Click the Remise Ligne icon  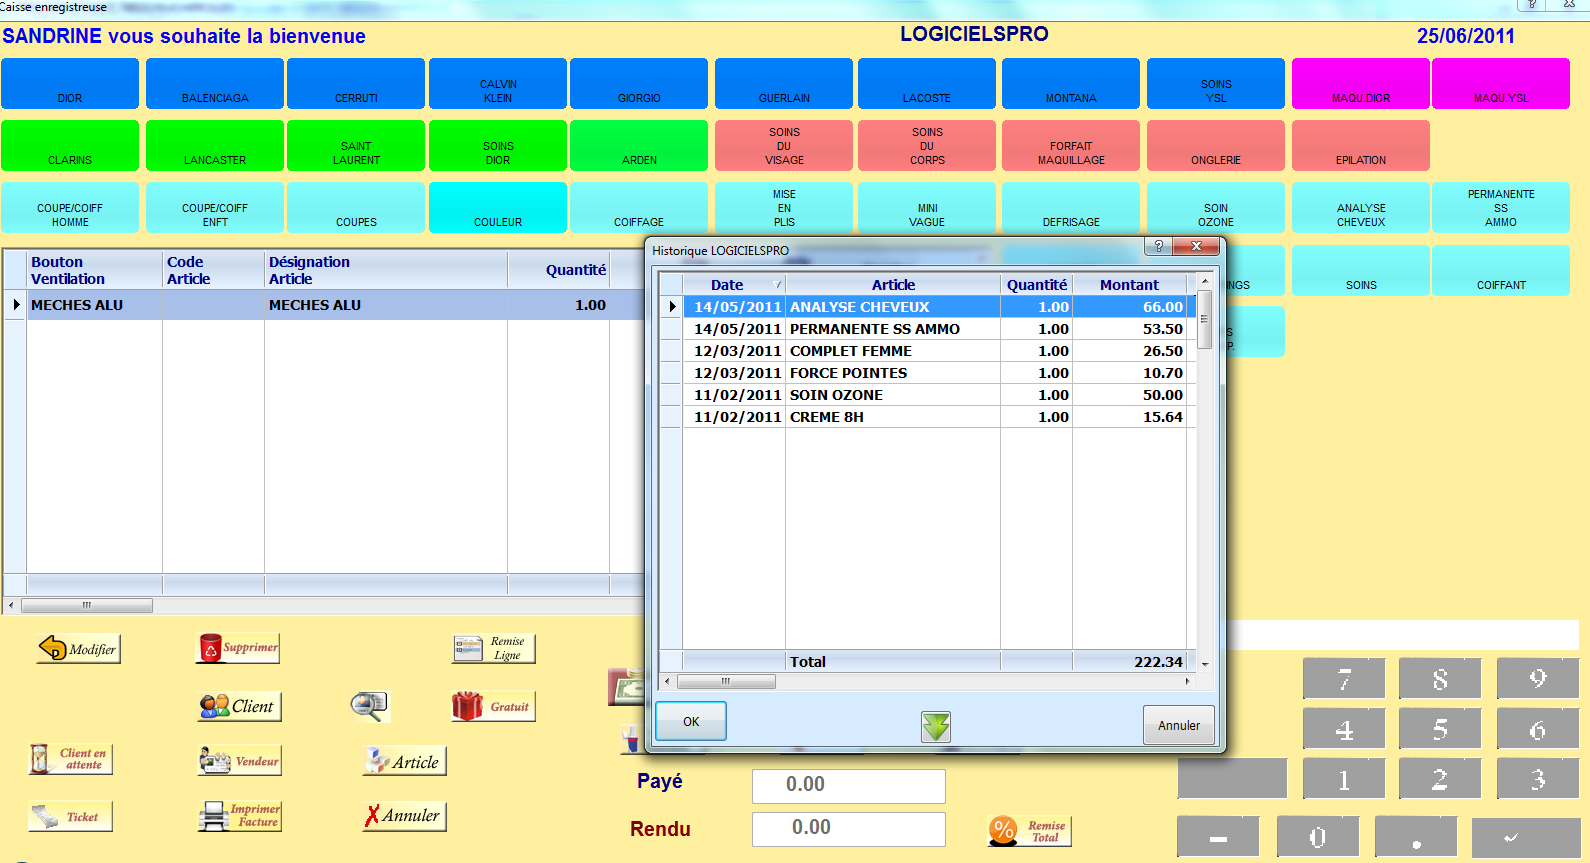(x=493, y=648)
